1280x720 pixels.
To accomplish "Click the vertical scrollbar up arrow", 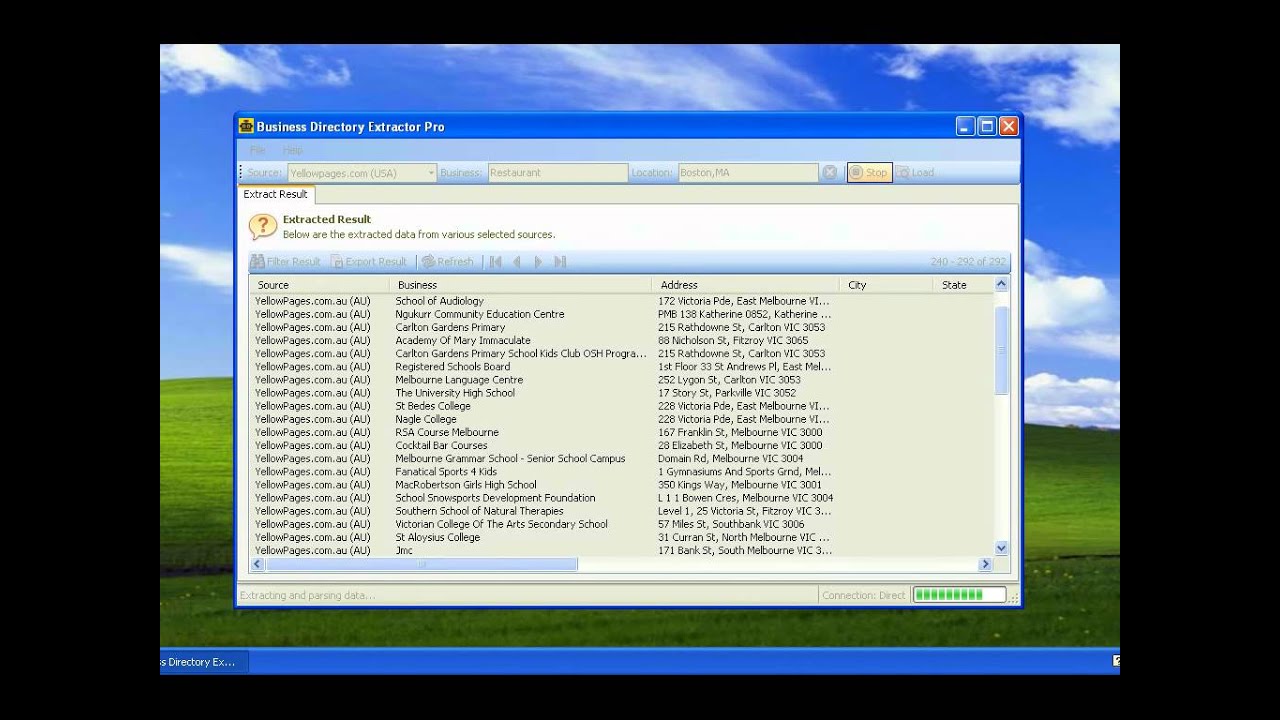I will (x=1002, y=285).
